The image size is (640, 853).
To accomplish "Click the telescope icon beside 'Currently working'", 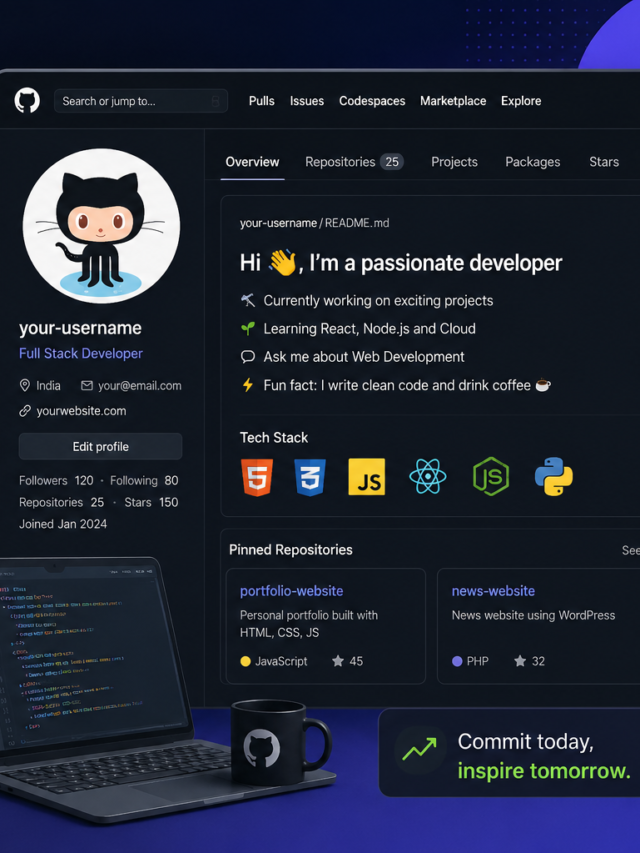I will point(248,300).
